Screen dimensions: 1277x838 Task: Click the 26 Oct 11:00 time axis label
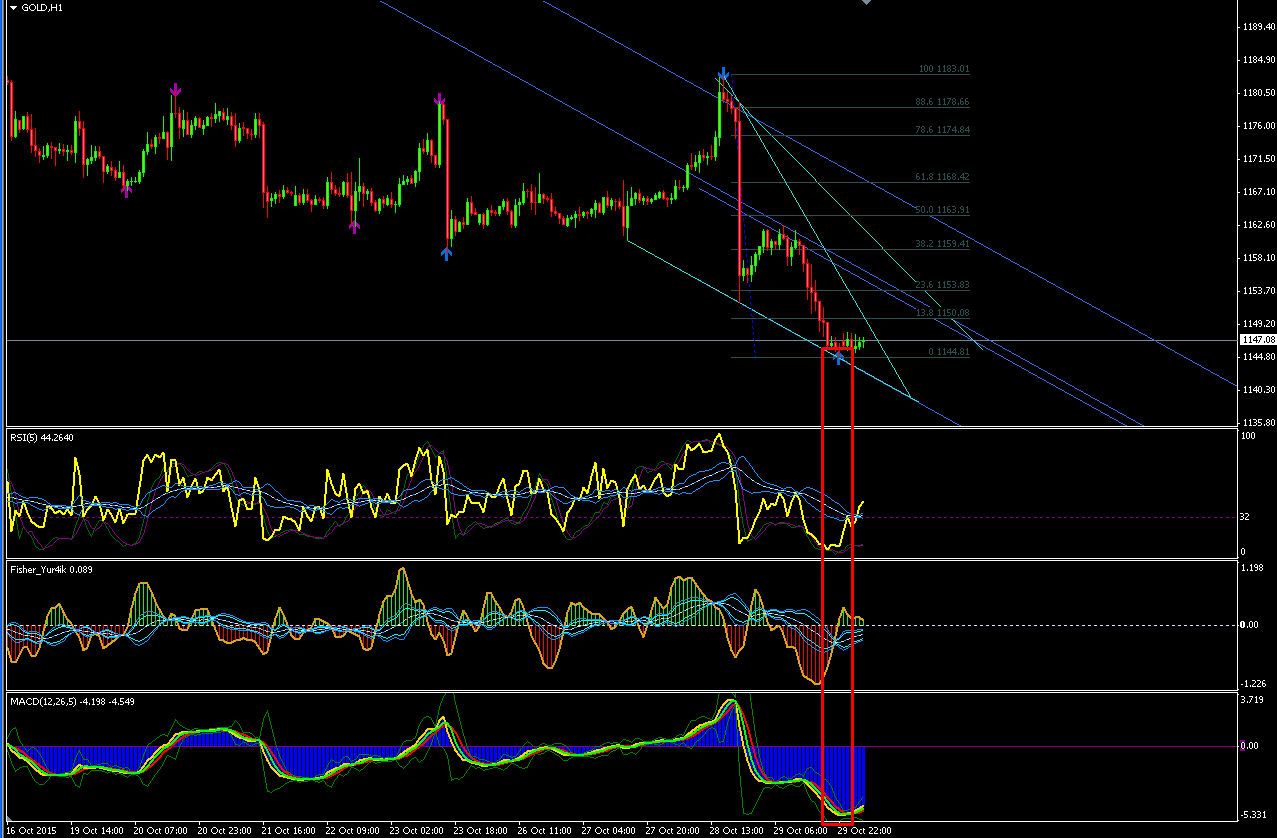point(544,830)
